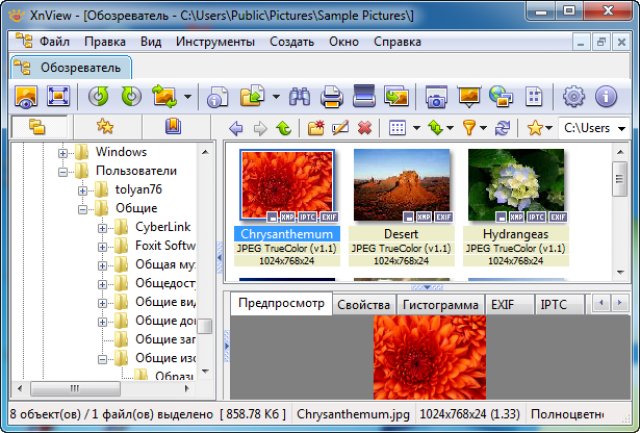This screenshot has width=640, height=433.
Task: Rotate image left using toolbar icon
Action: click(97, 97)
